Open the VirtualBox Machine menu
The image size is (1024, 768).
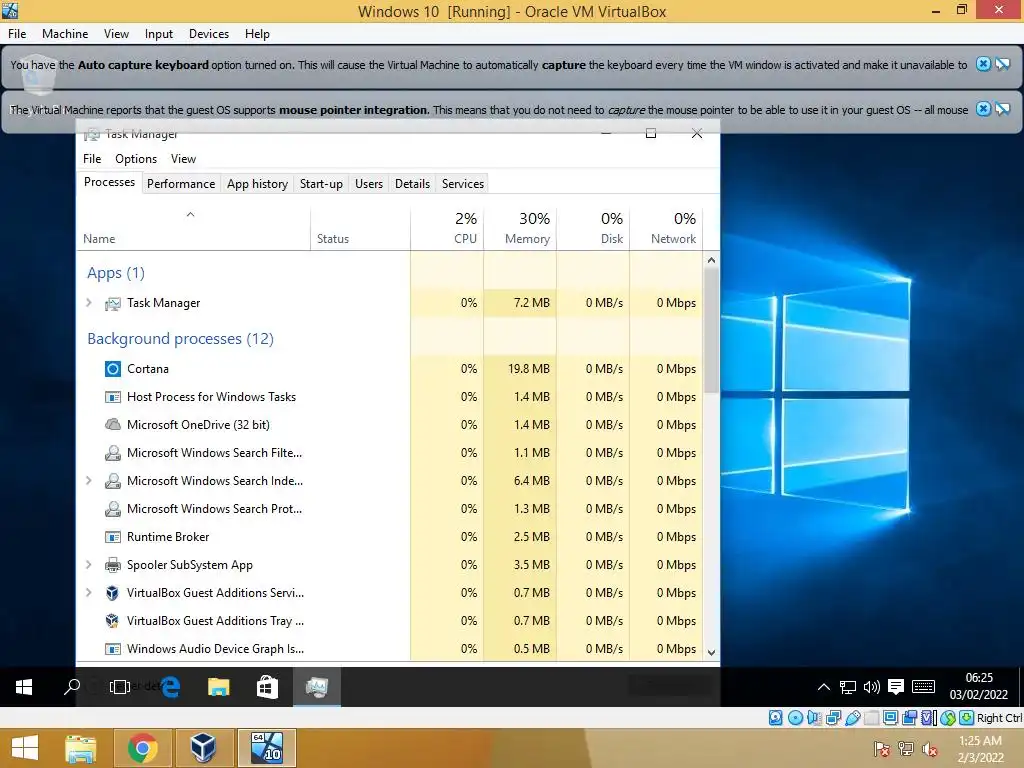(65, 34)
